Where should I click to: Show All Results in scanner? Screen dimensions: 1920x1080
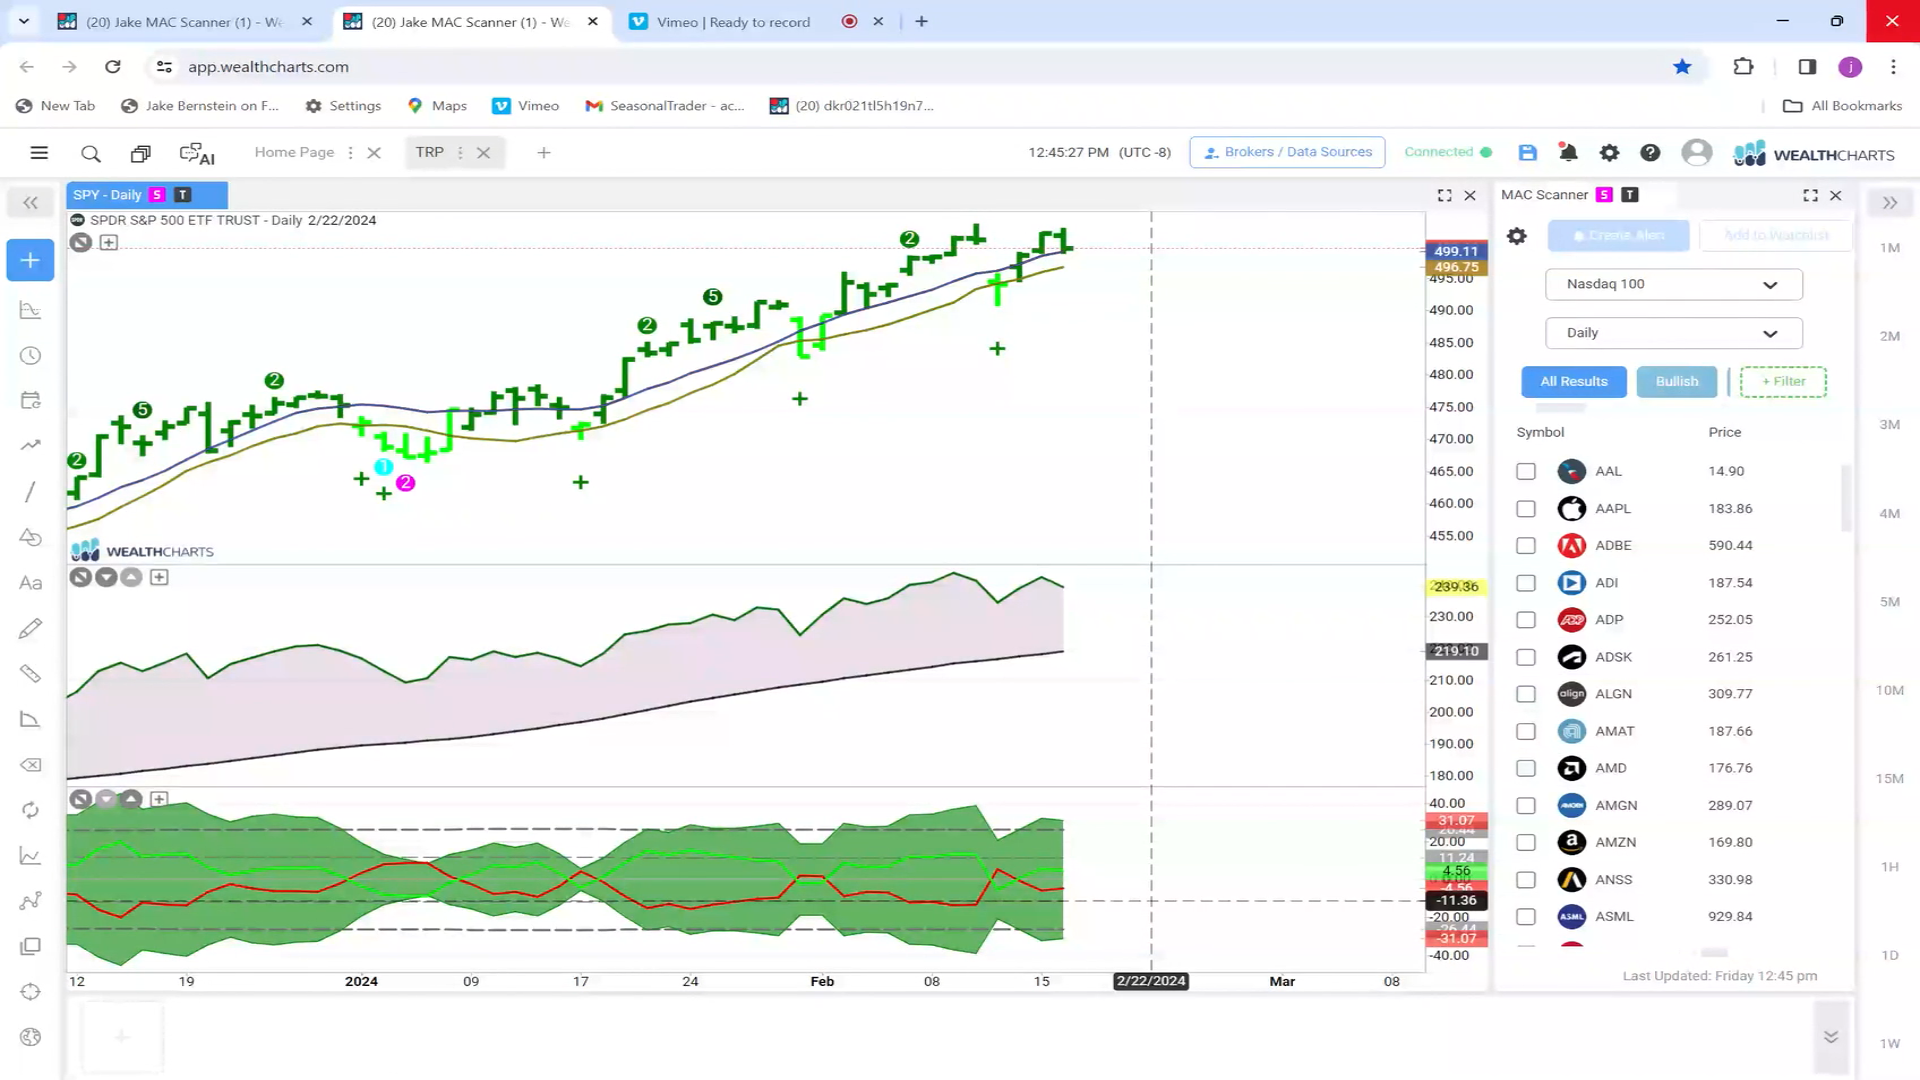click(1574, 382)
